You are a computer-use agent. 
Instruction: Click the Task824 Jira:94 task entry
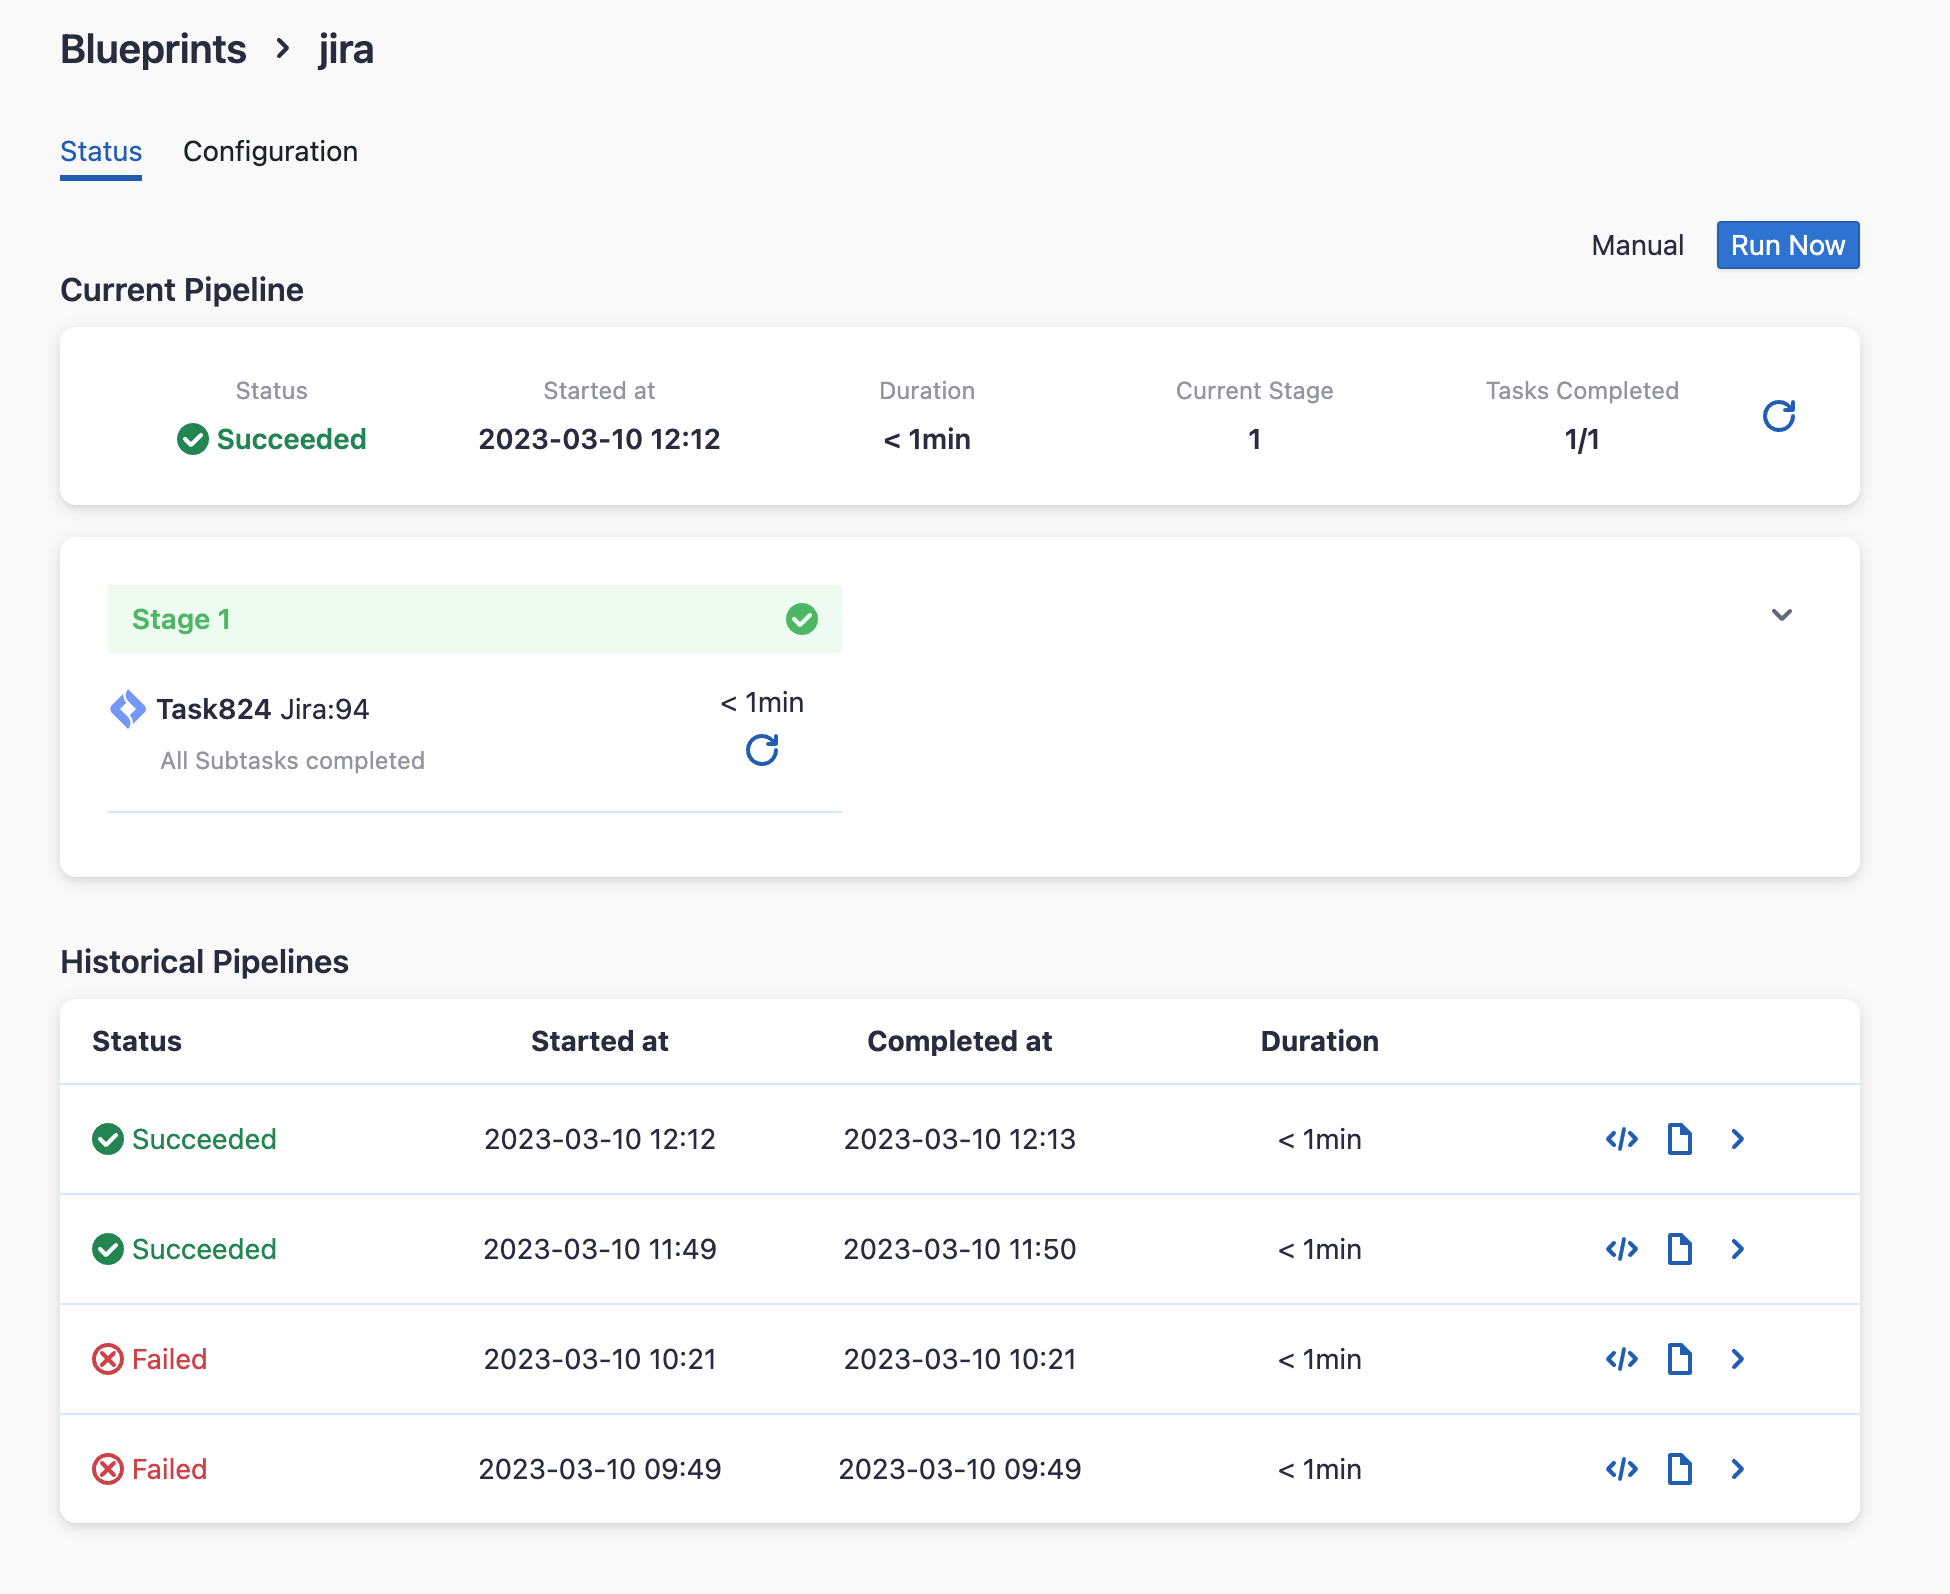click(263, 709)
